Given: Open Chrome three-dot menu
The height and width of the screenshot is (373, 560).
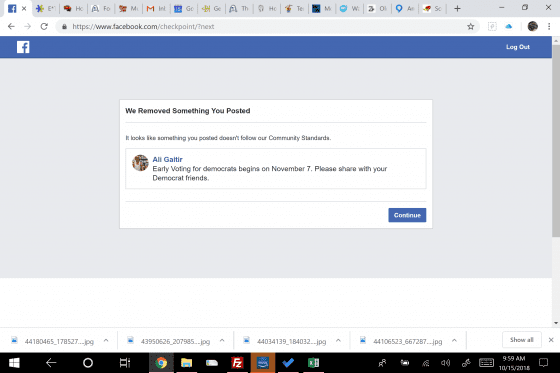Looking at the screenshot, I should pyautogui.click(x=549, y=26).
